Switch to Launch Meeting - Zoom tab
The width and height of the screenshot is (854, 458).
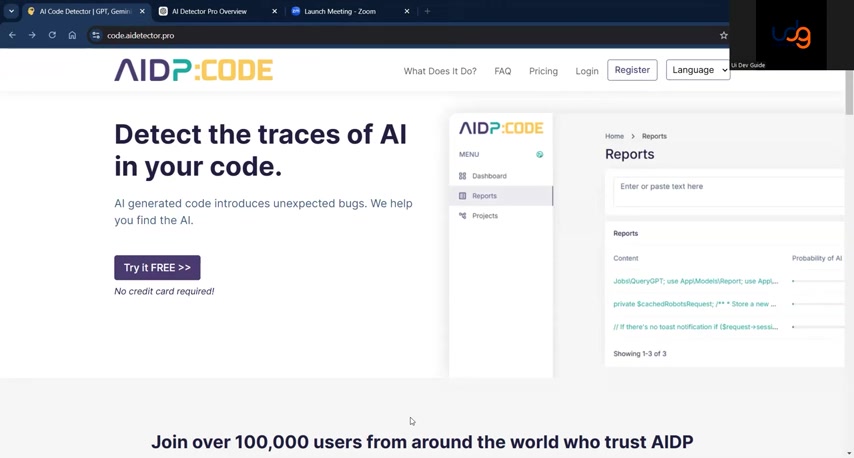pyautogui.click(x=340, y=11)
